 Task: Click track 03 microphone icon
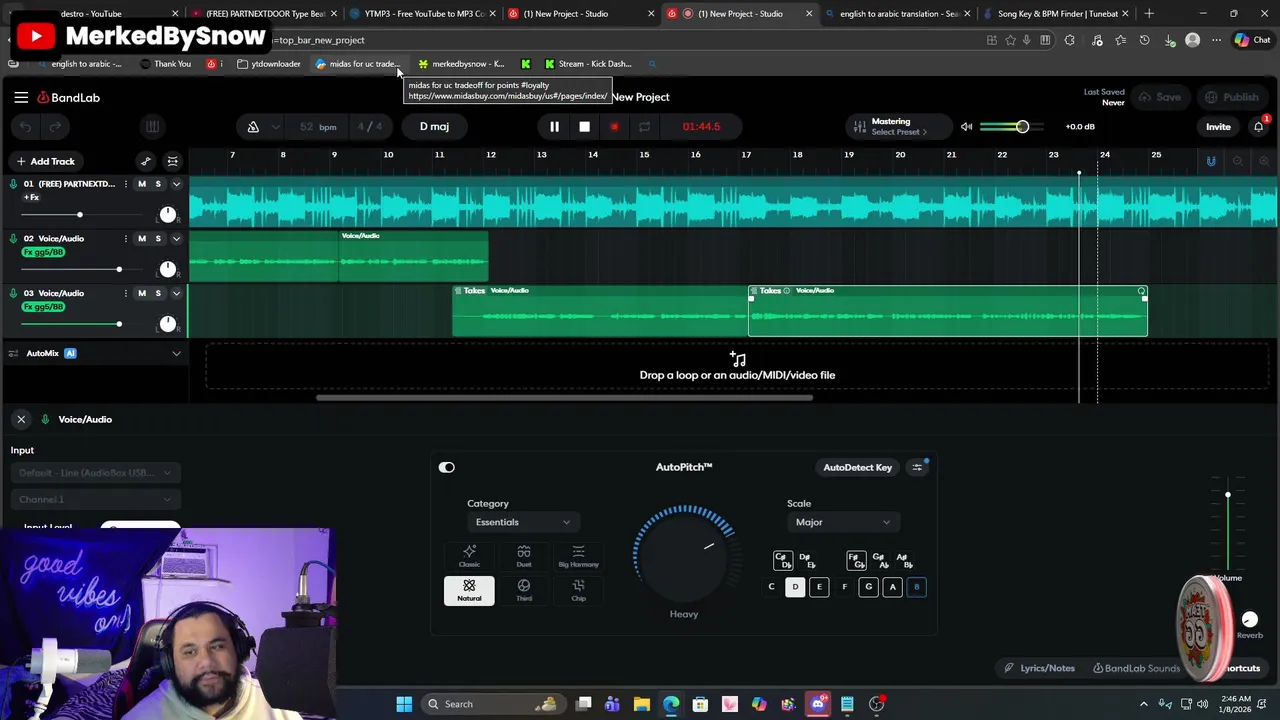coord(13,293)
